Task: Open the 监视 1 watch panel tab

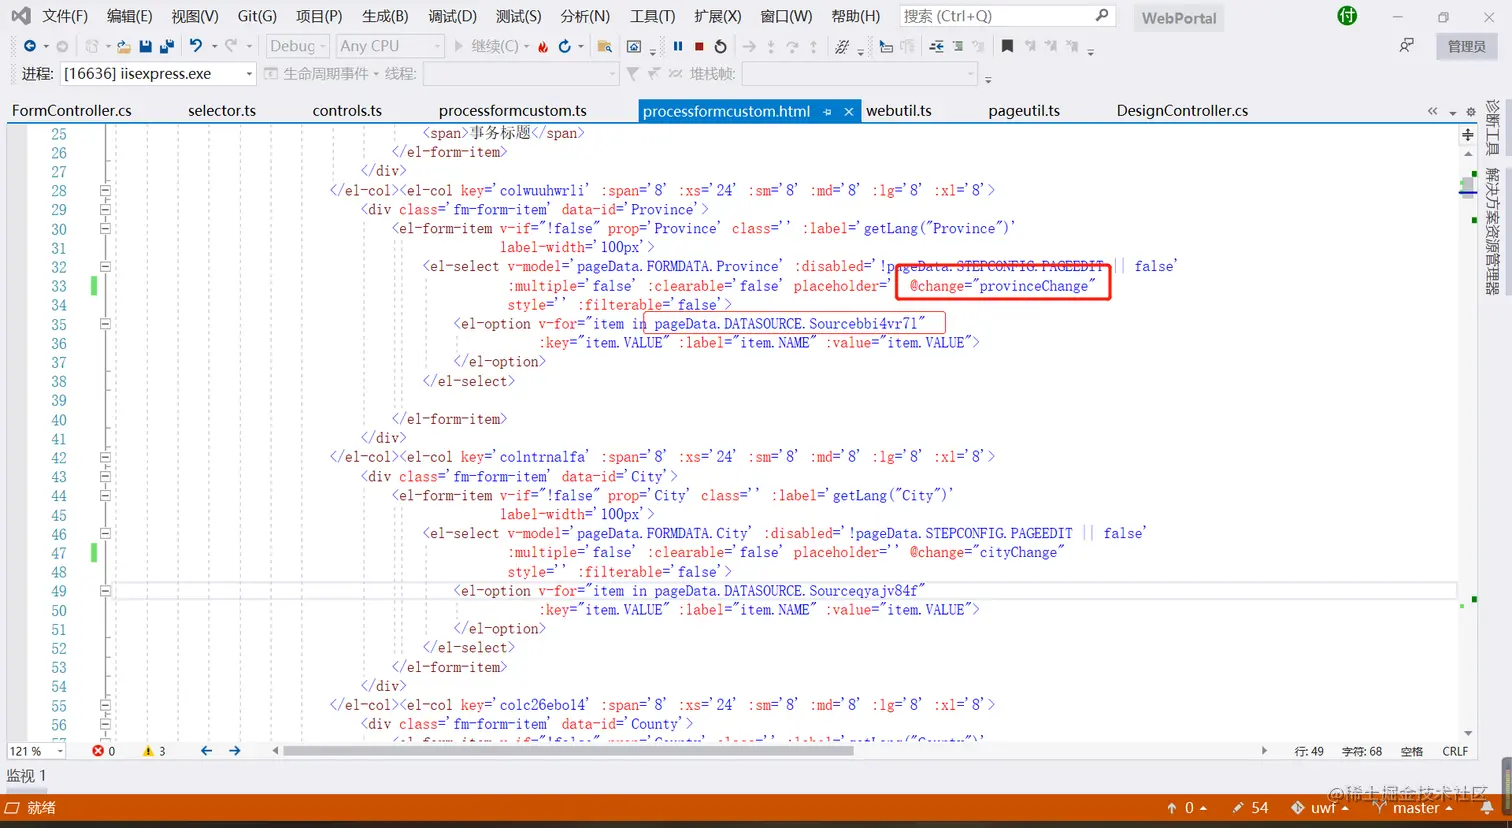Action: coord(27,776)
